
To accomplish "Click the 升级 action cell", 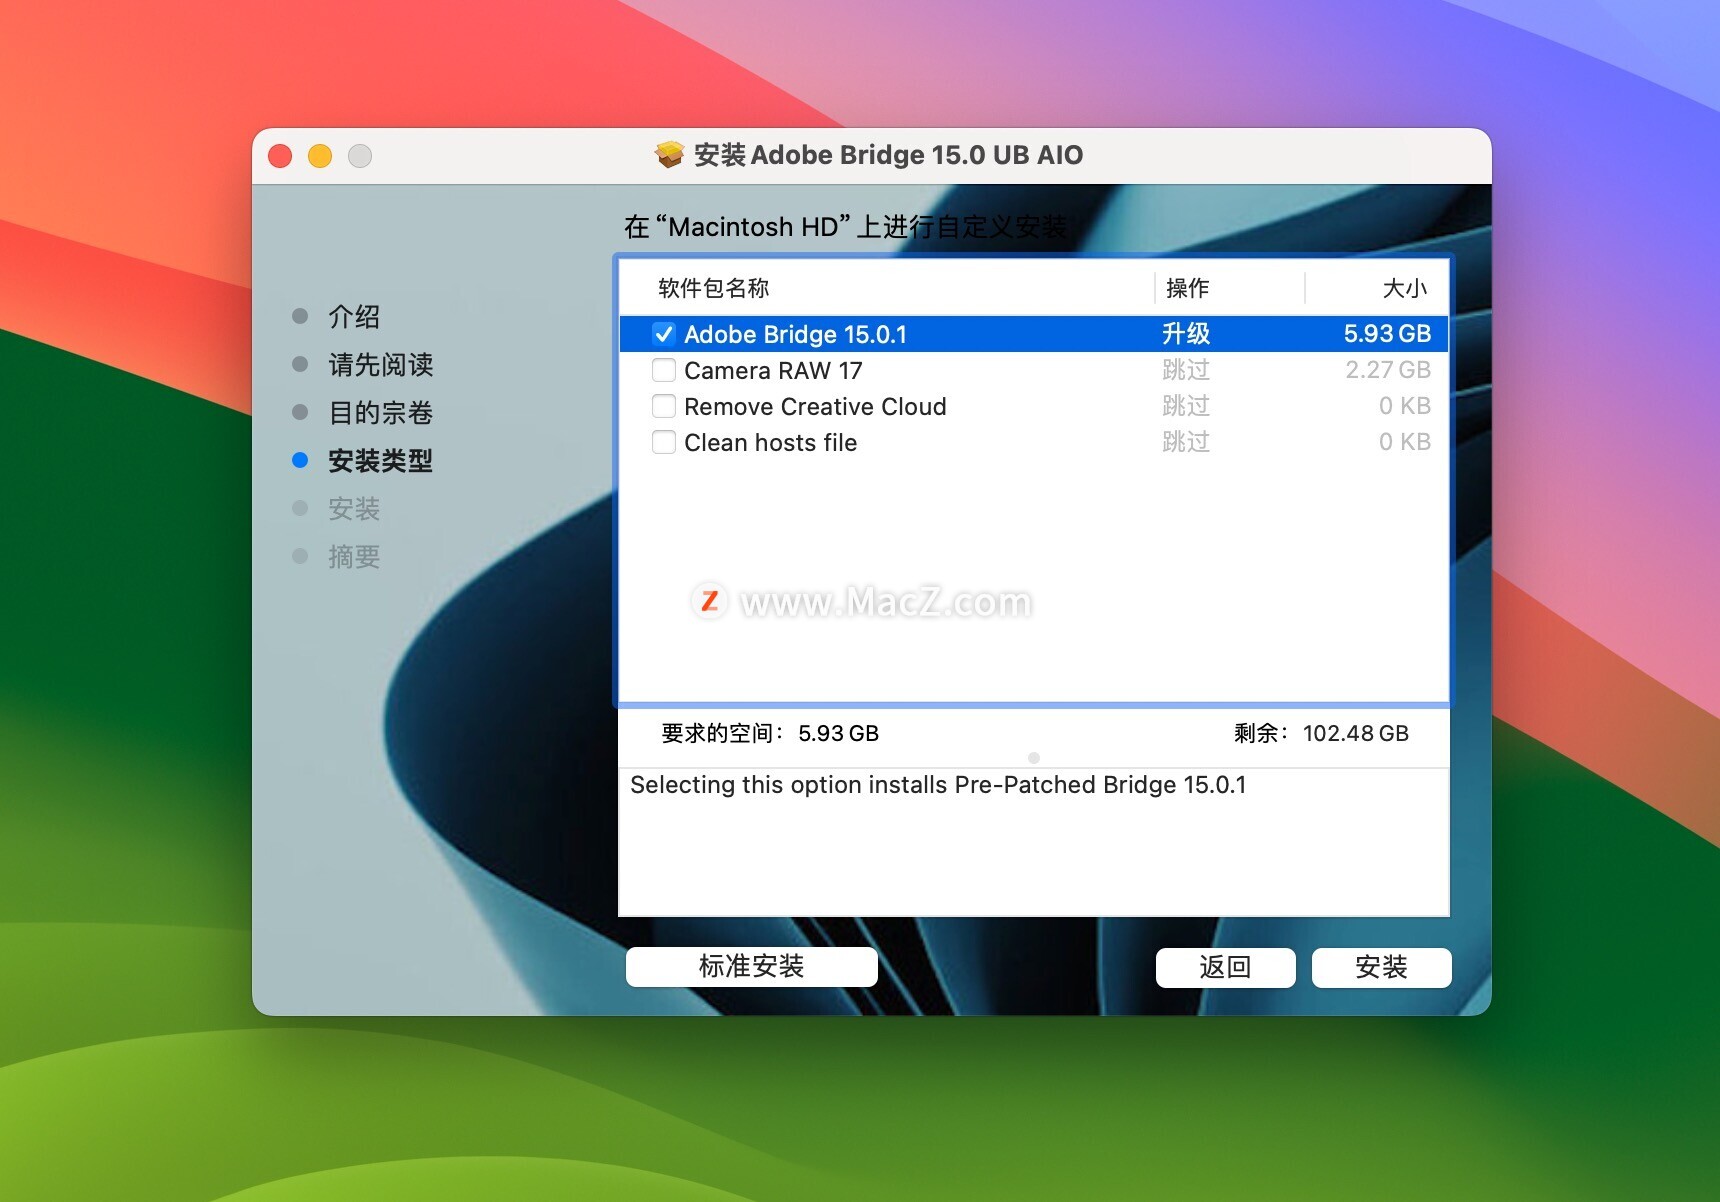I will pos(1186,333).
